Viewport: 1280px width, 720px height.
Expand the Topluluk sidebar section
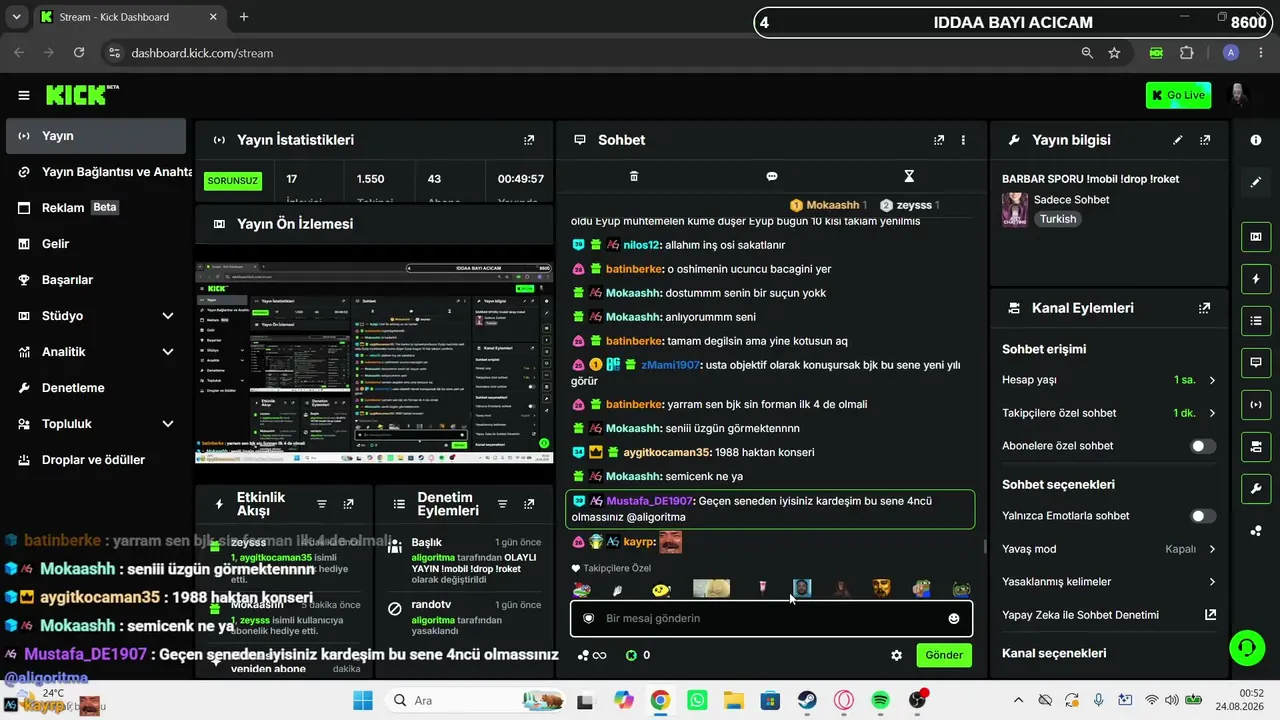[168, 424]
